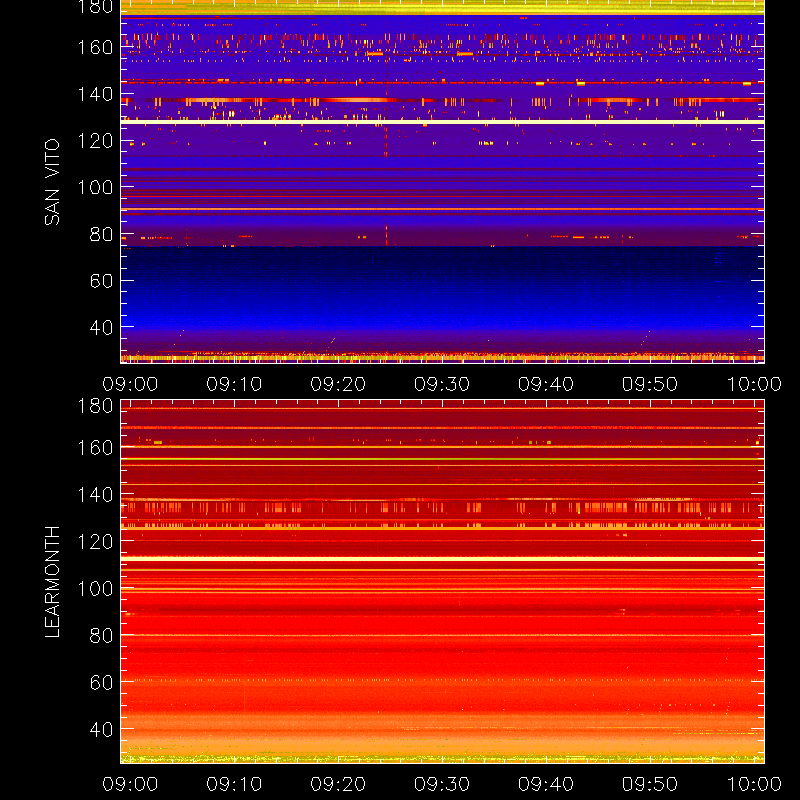The height and width of the screenshot is (800, 800).
Task: Select the 60 tick on SAN VITO axis
Action: pos(101,281)
